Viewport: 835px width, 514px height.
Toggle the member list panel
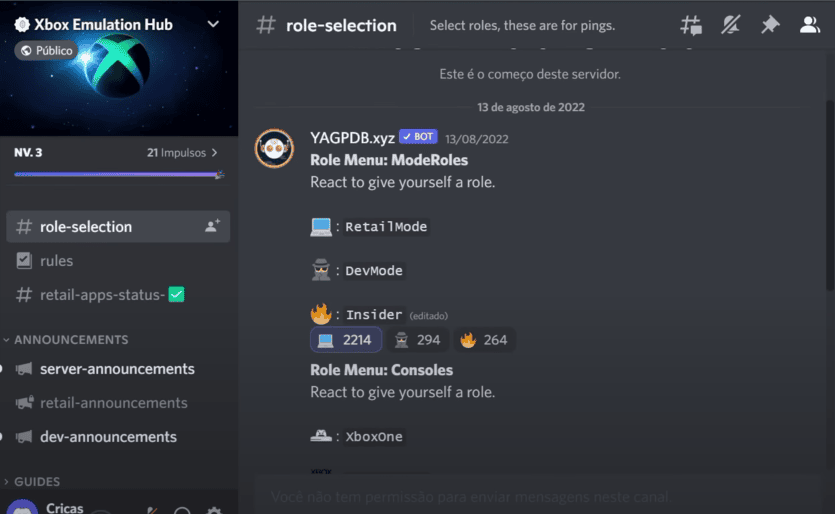tap(809, 26)
